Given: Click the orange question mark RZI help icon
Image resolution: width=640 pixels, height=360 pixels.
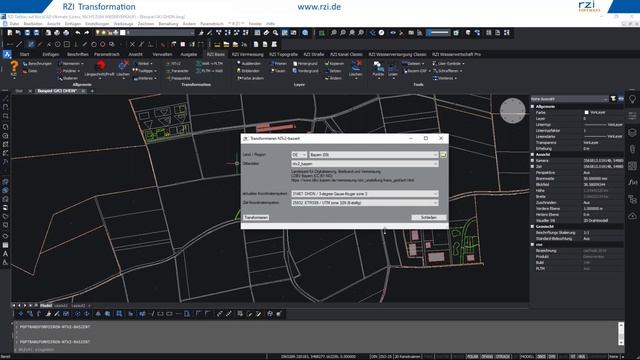Looking at the screenshot, I should click(14, 67).
